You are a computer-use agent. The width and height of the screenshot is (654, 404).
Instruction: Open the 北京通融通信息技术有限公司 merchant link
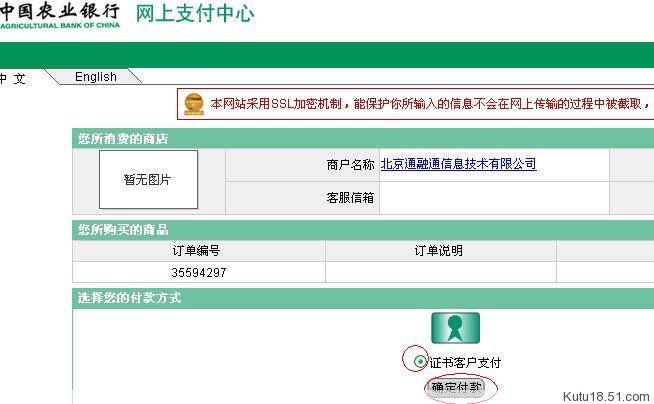point(458,164)
